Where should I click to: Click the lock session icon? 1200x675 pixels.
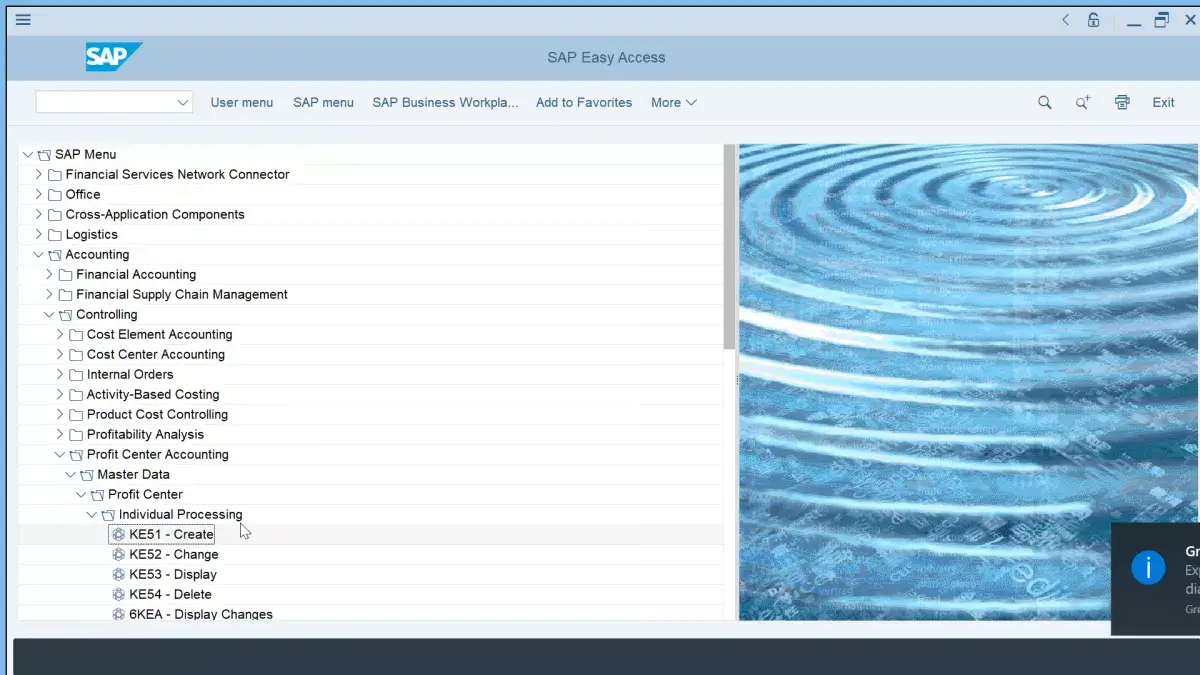(1094, 20)
